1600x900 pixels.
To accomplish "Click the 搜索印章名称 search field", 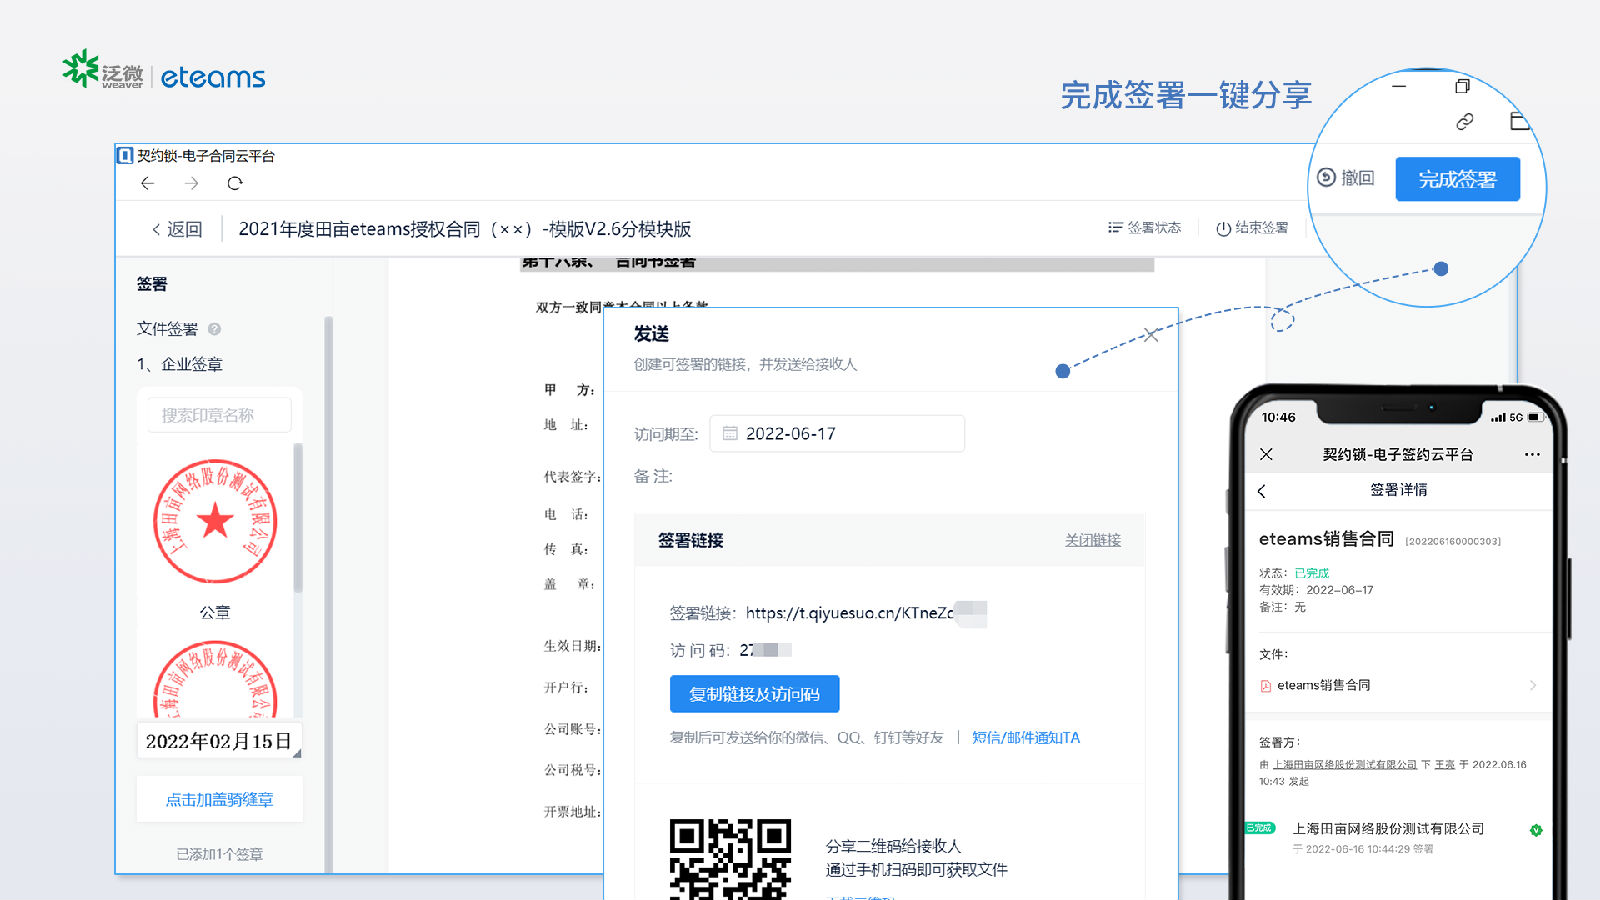I will click(x=220, y=415).
